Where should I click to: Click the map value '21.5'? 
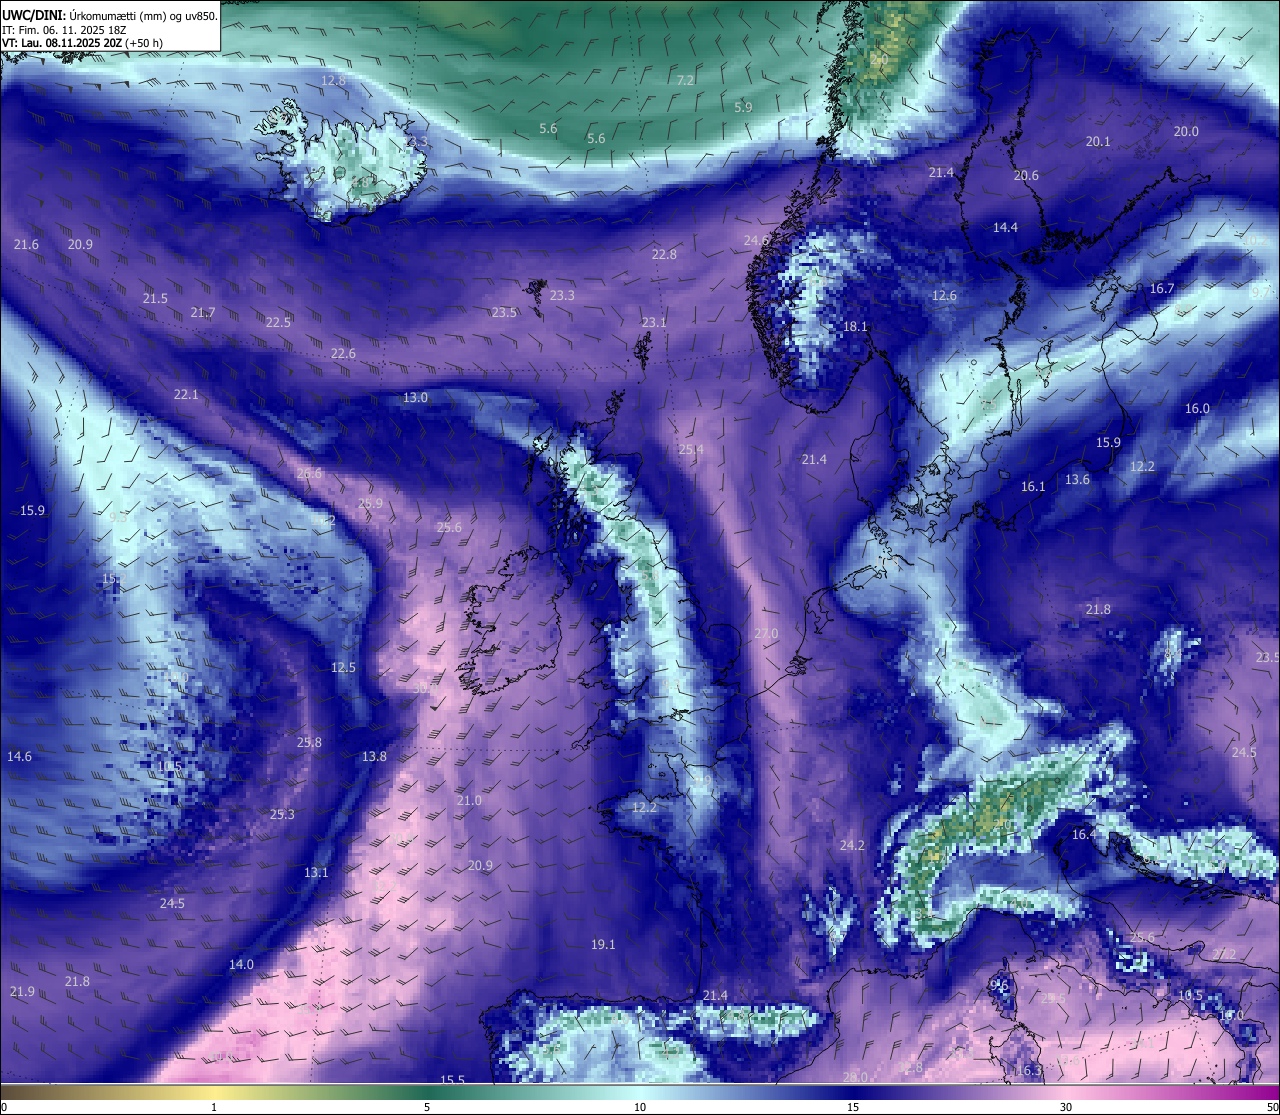(155, 299)
